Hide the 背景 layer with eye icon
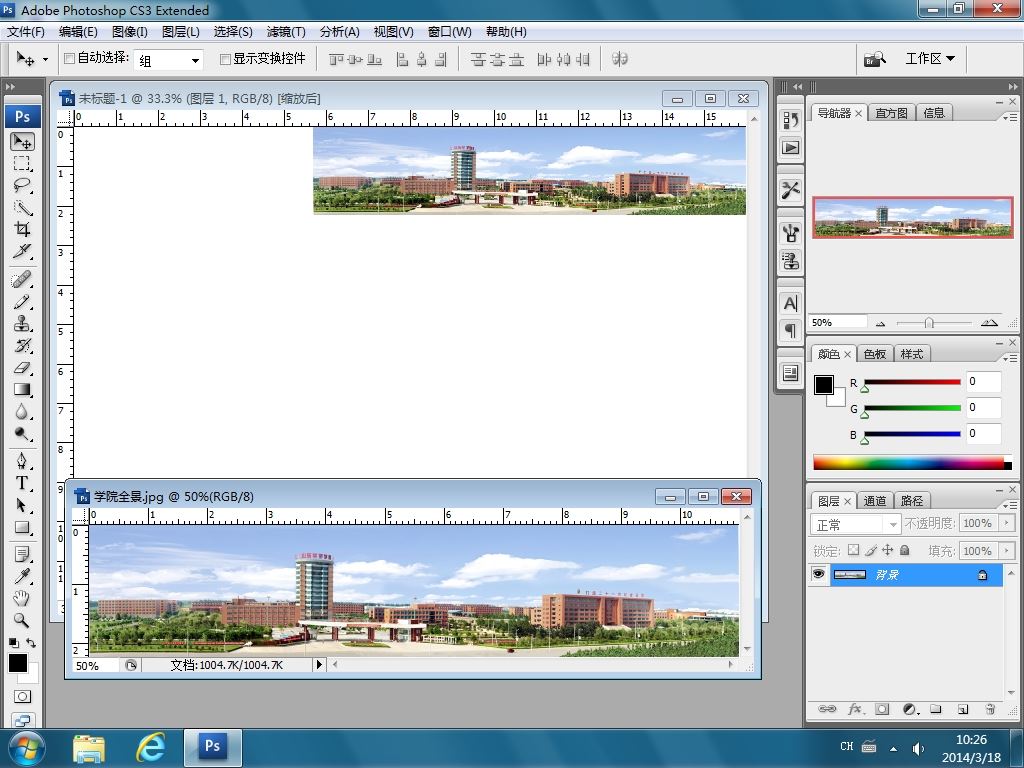1024x768 pixels. [x=819, y=575]
